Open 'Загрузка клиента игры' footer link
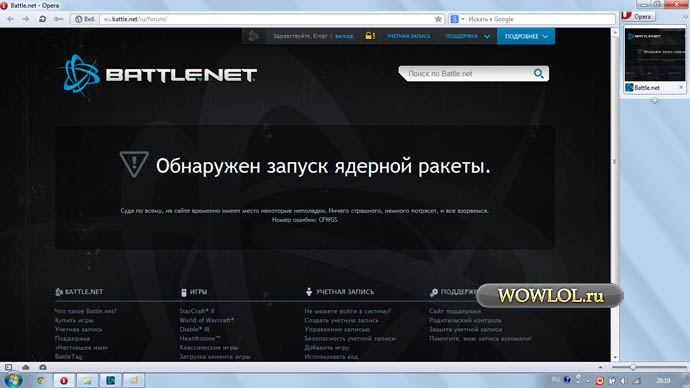Screen dimensions: 690x388 [215, 357]
